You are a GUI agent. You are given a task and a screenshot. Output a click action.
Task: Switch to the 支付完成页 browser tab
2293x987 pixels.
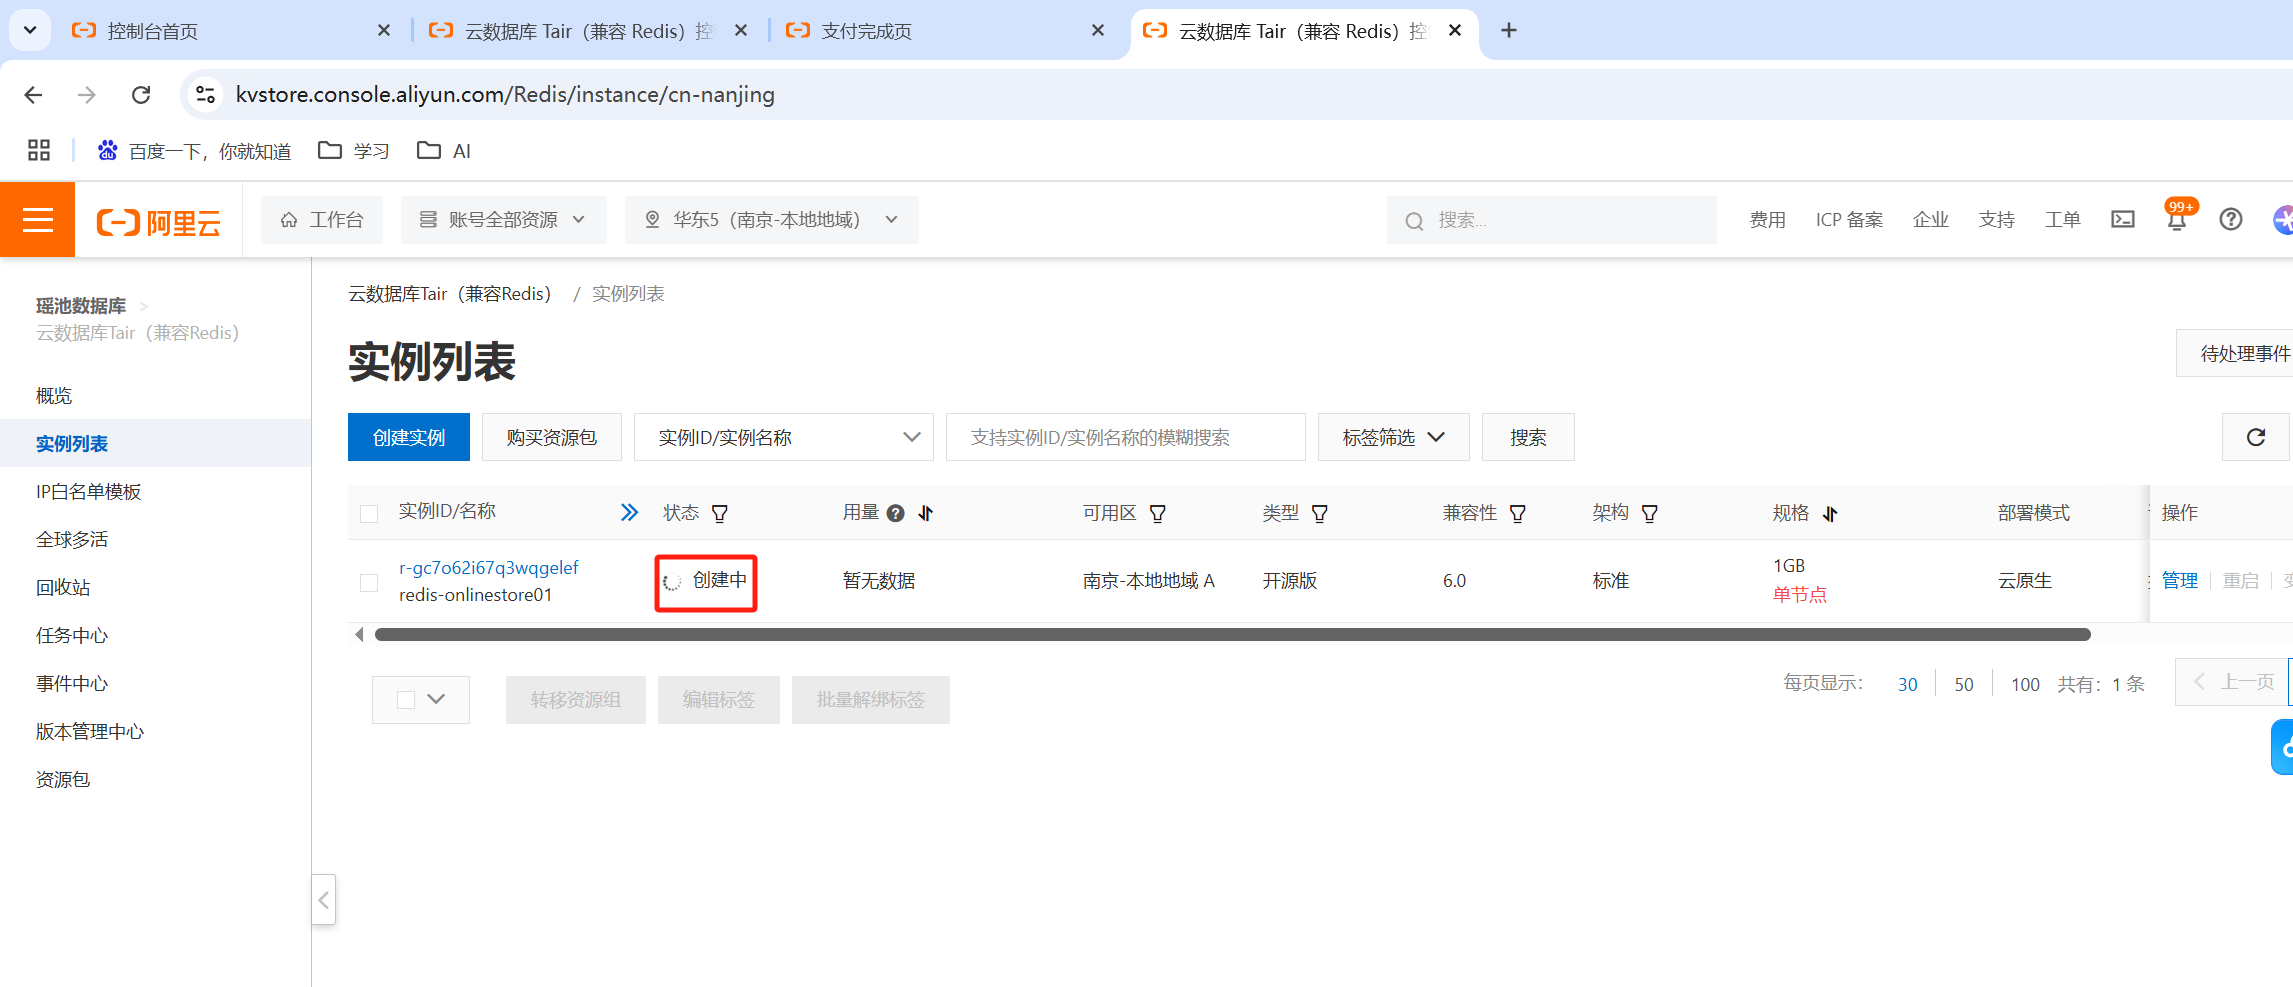coord(945,31)
